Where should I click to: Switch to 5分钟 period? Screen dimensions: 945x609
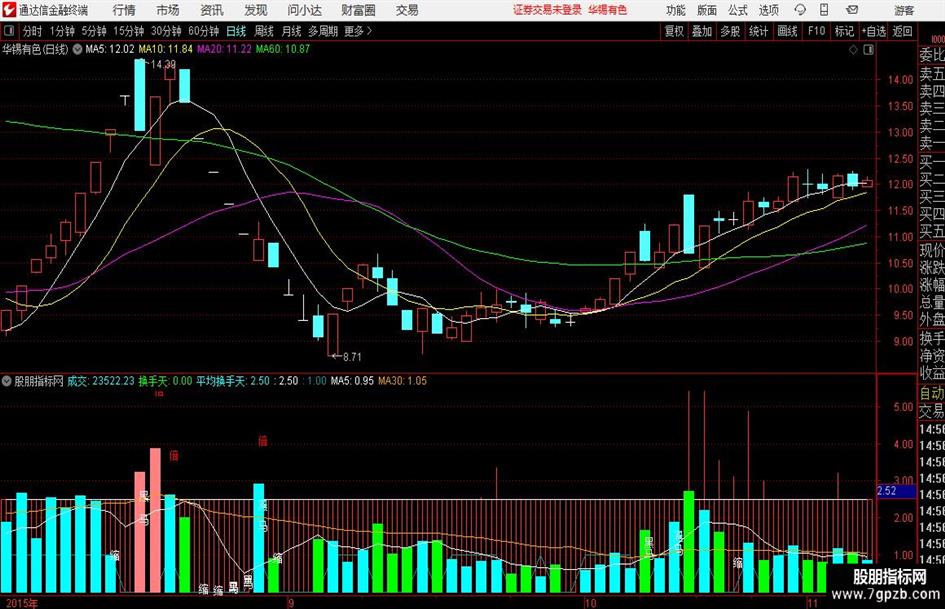coord(94,31)
